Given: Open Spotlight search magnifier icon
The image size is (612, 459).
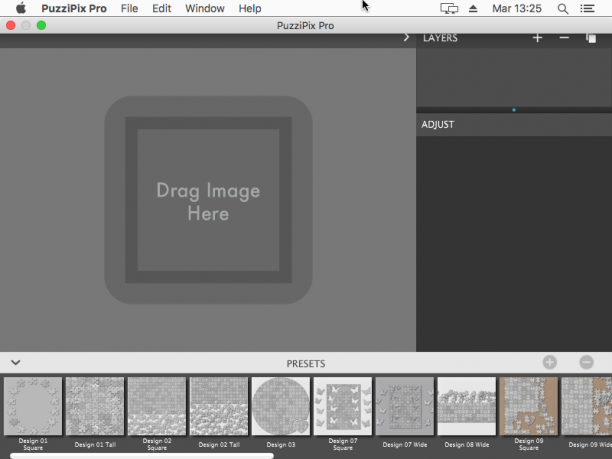Looking at the screenshot, I should 562,9.
